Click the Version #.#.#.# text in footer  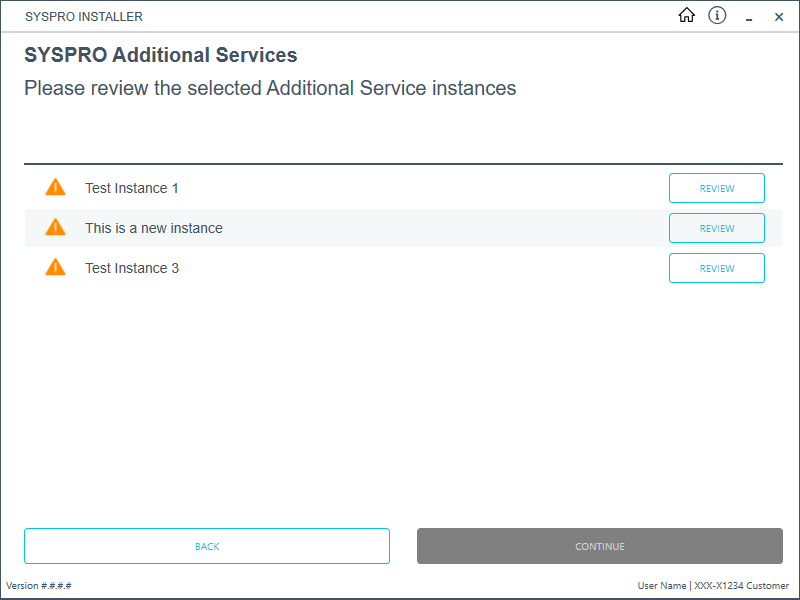click(x=39, y=586)
